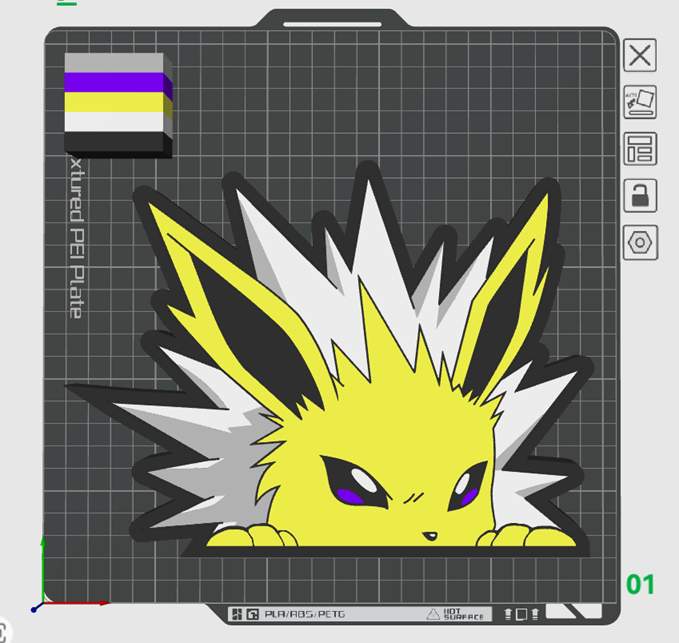Click the gray top of prime tower

[x=114, y=62]
